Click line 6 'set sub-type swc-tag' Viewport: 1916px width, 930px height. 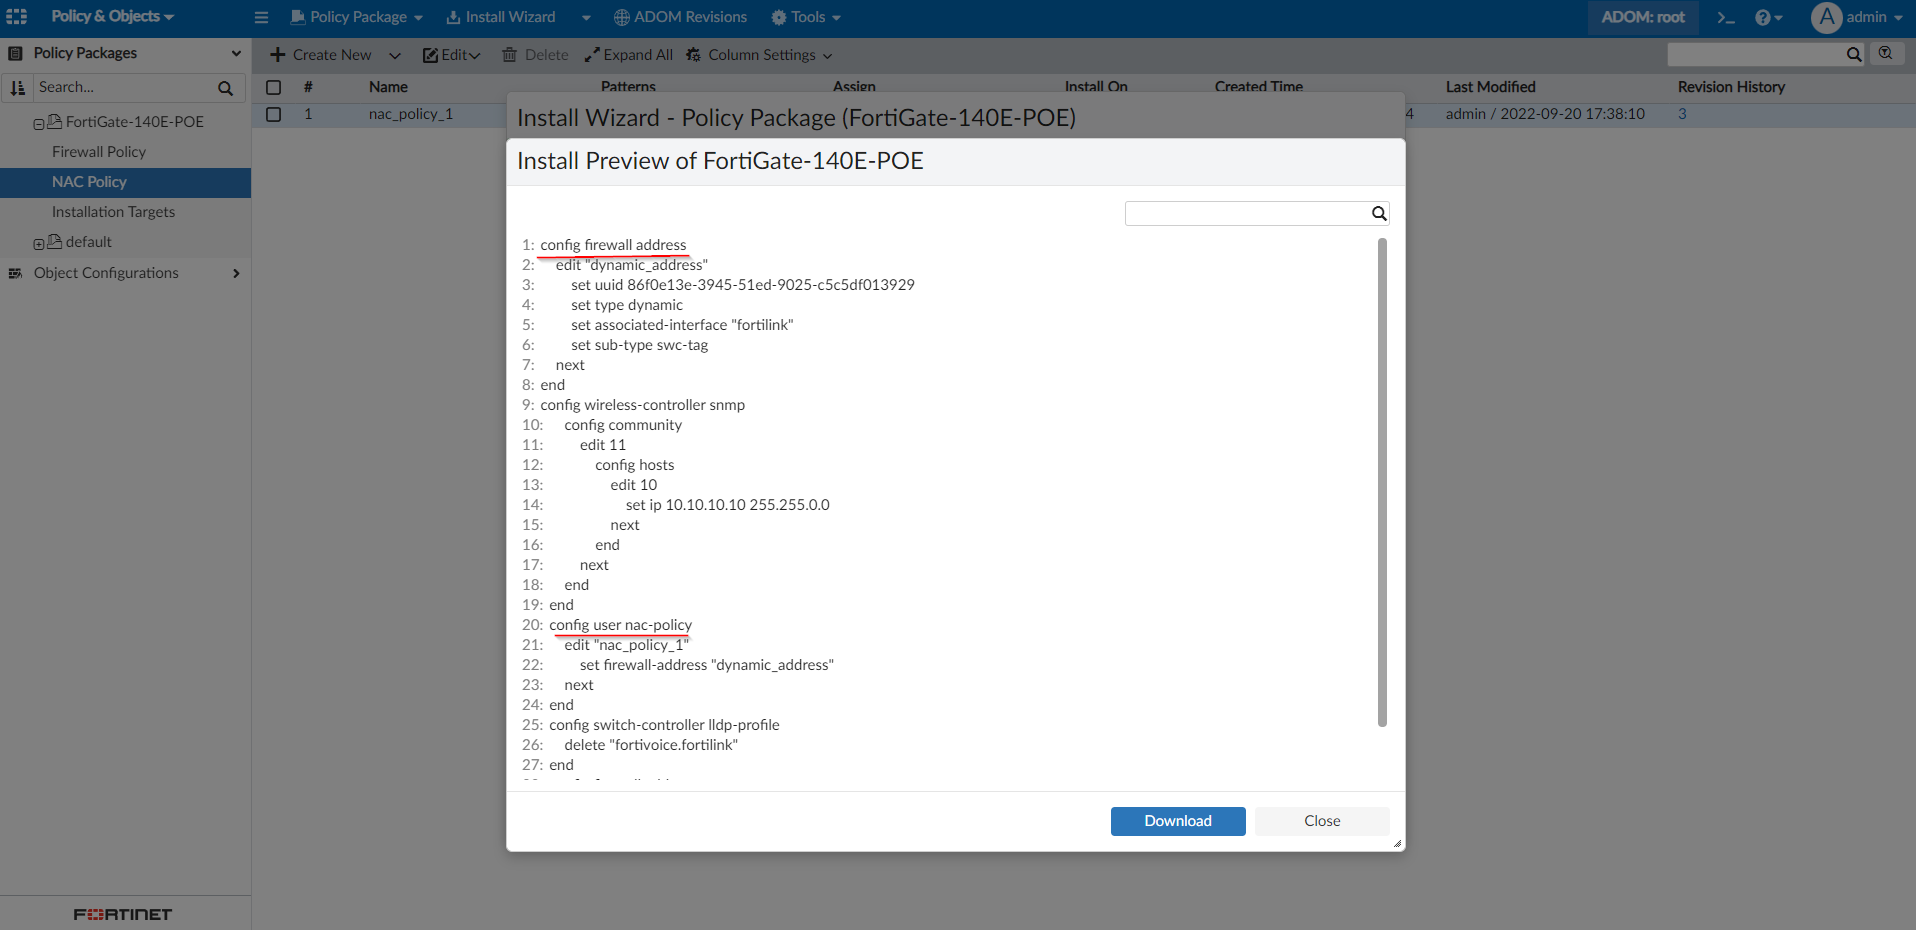click(640, 345)
